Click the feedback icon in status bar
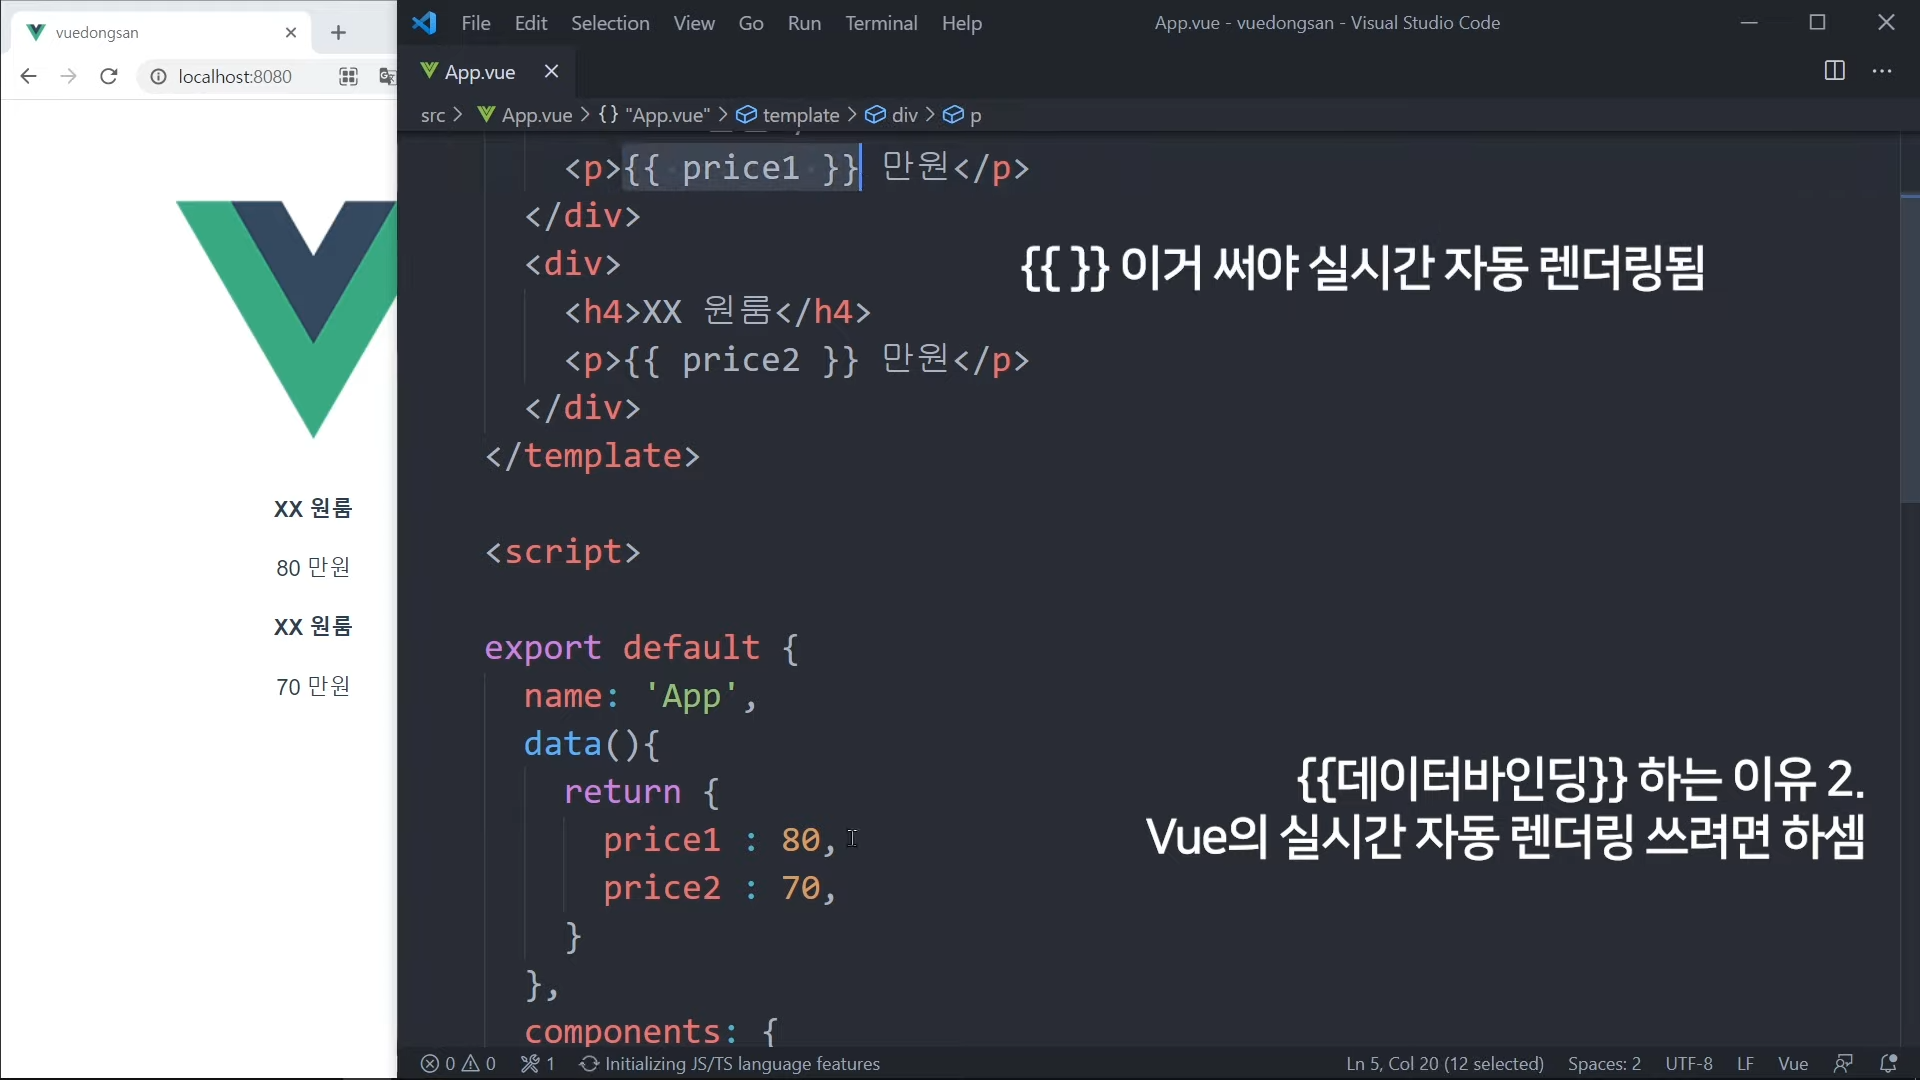 [1843, 1063]
